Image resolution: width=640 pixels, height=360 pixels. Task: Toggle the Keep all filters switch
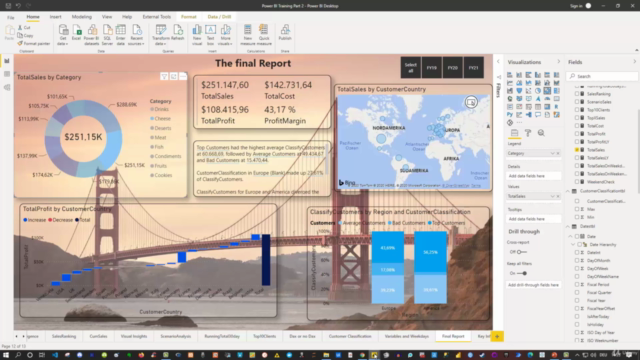522,273
